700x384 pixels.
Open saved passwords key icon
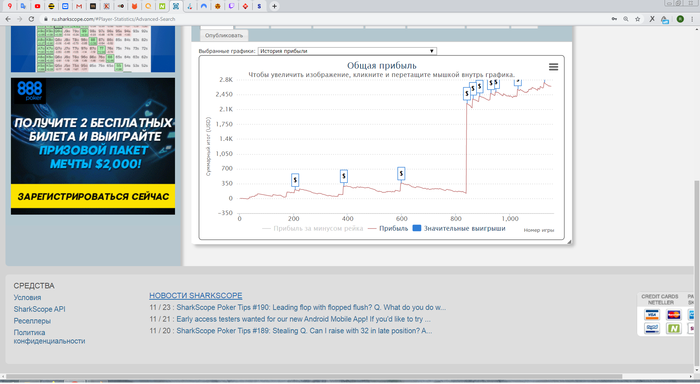614,19
